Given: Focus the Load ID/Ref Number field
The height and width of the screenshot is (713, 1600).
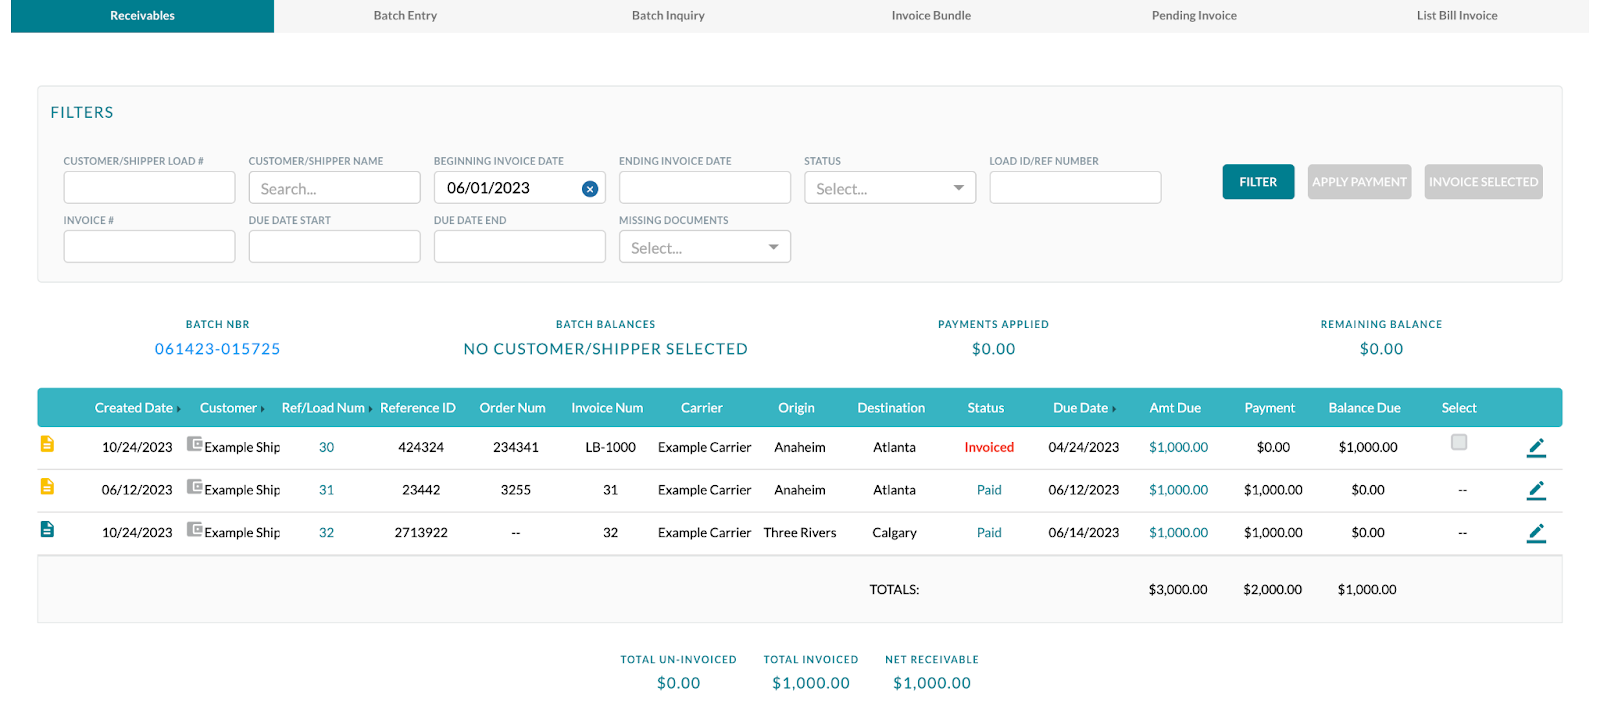Looking at the screenshot, I should point(1075,188).
